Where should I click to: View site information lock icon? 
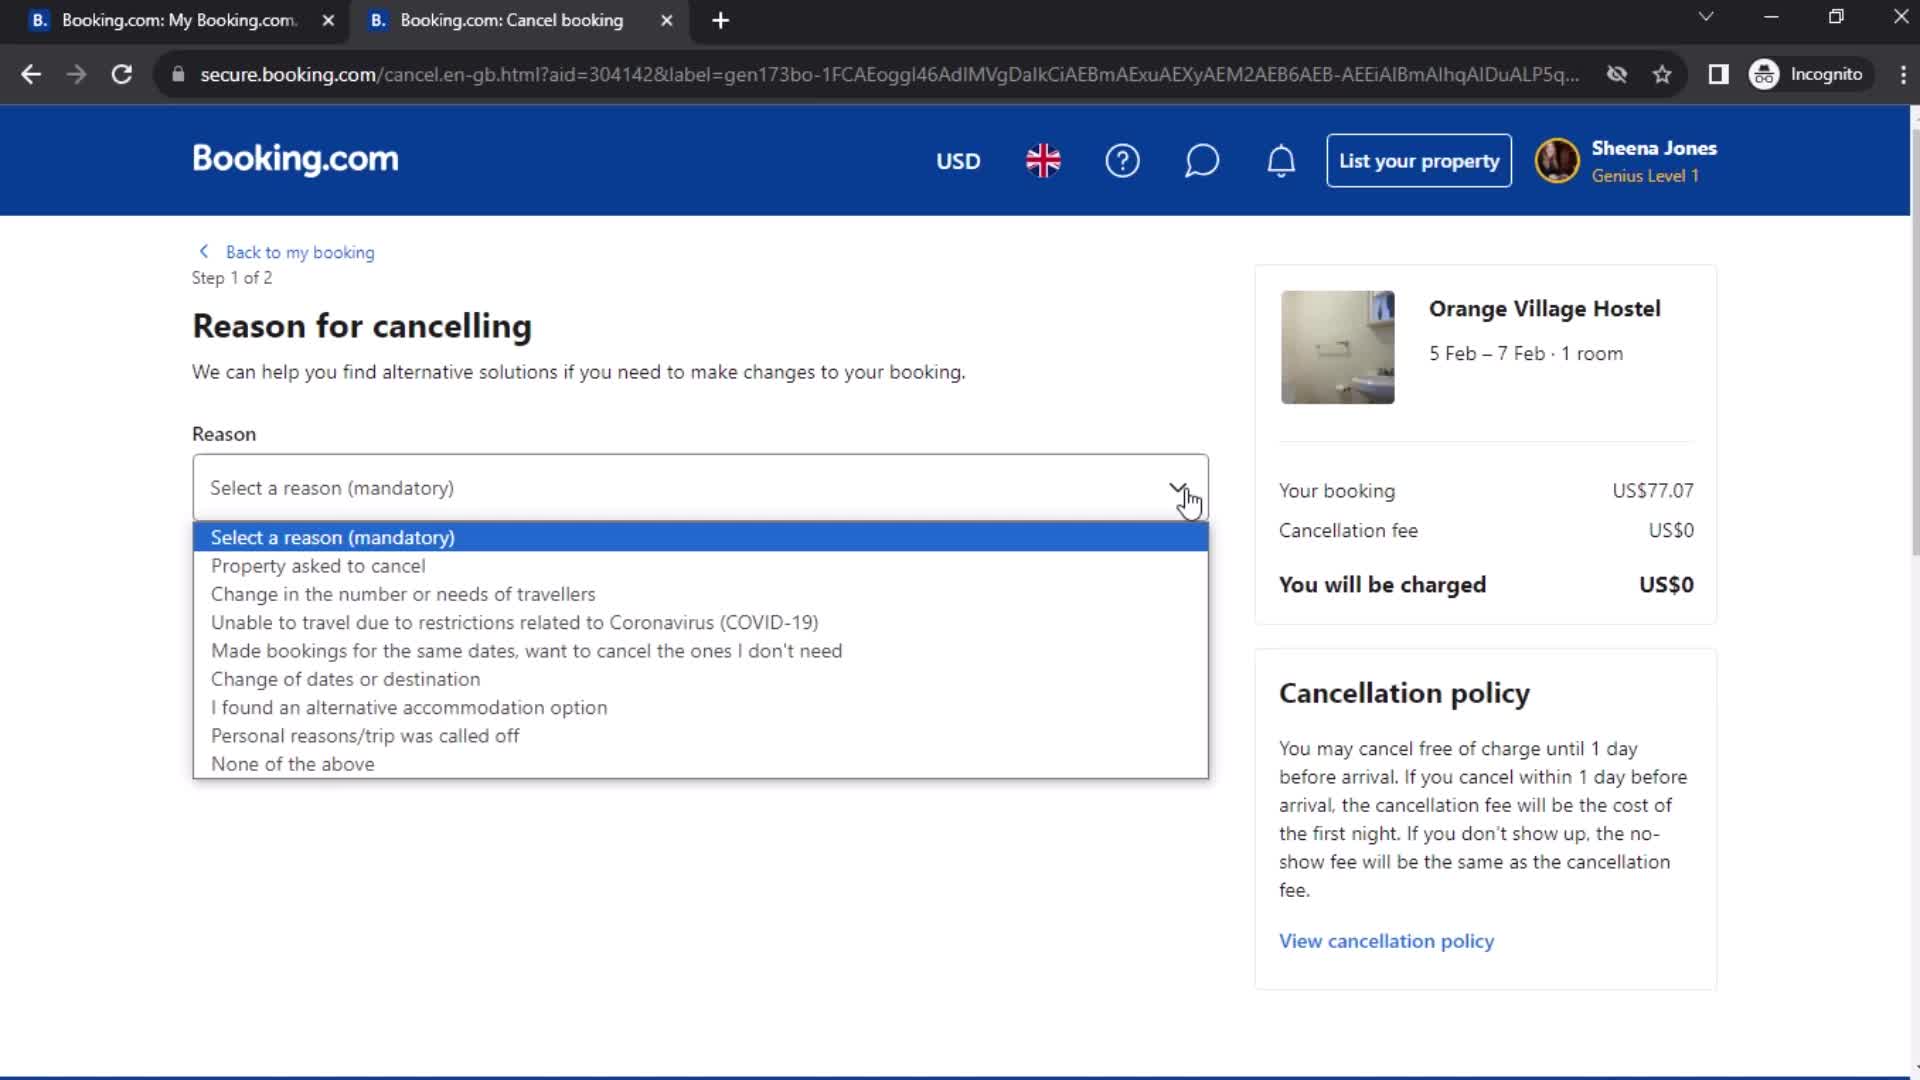[177, 74]
